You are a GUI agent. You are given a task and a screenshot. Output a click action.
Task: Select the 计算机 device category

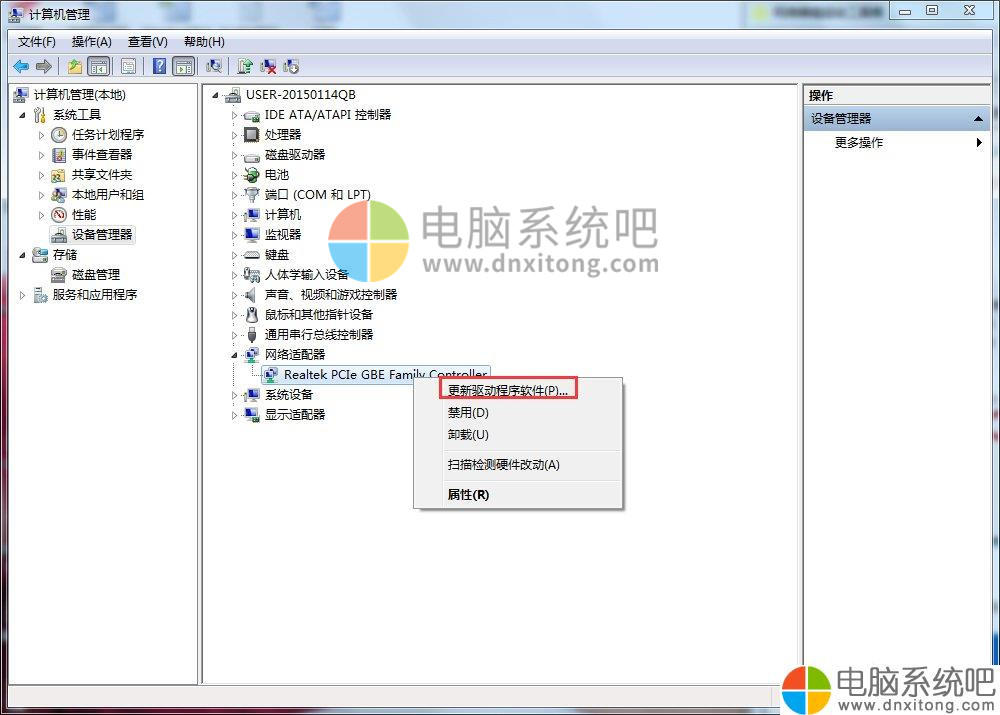coord(283,215)
